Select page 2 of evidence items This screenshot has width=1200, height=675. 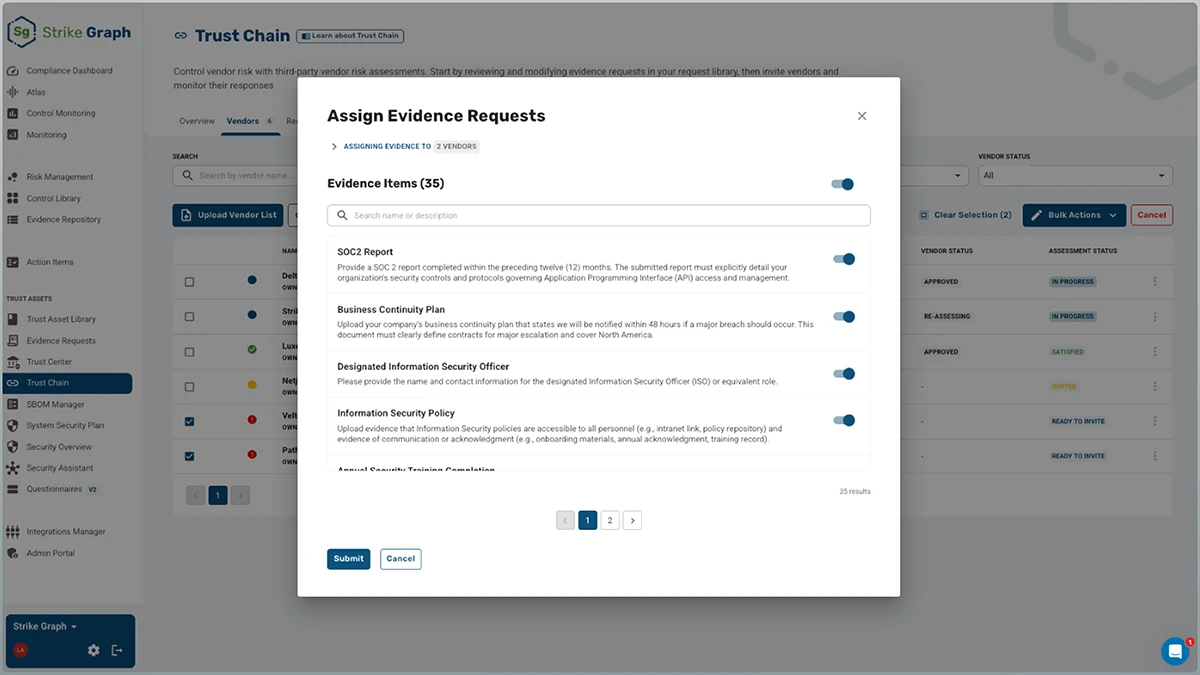610,520
